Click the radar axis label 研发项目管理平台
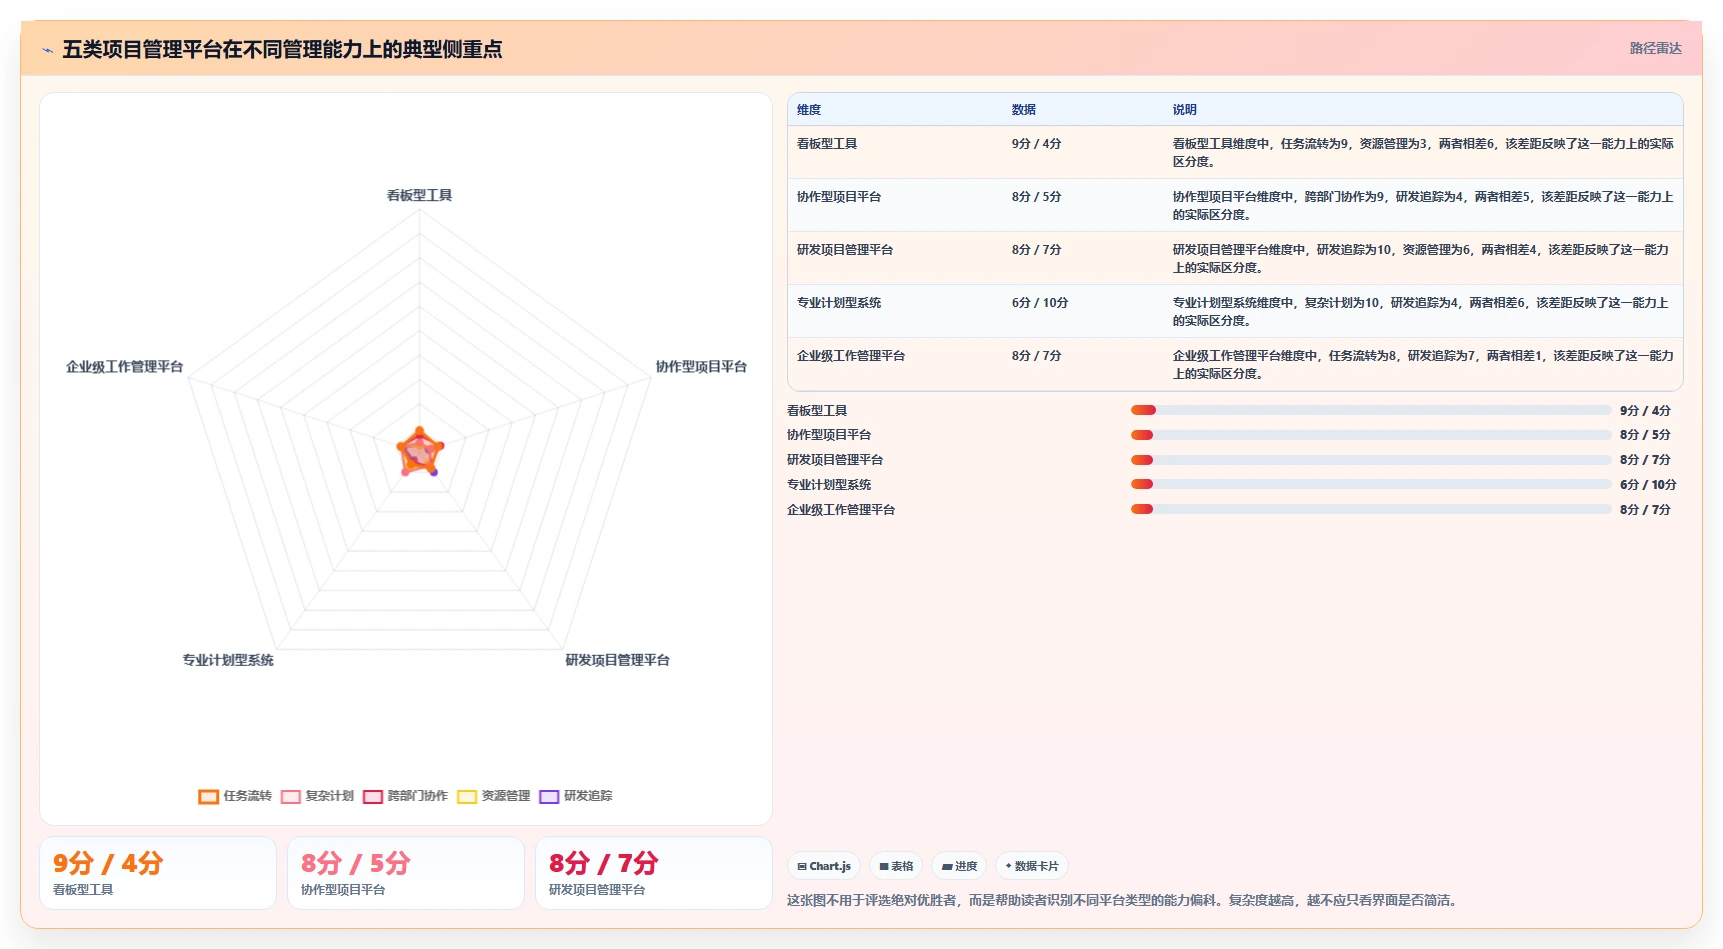This screenshot has height=949, width=1723. click(x=617, y=660)
